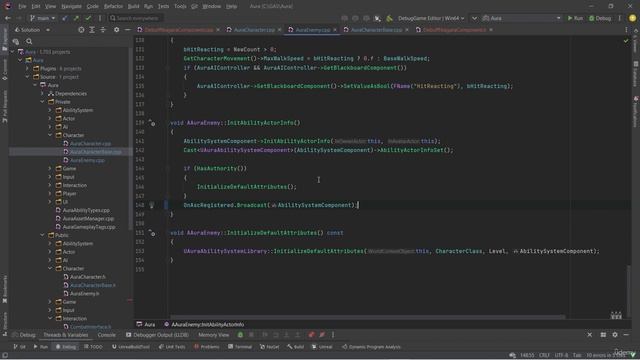Open the Navigate menu
640x360 pixels.
pyautogui.click(x=71, y=7)
